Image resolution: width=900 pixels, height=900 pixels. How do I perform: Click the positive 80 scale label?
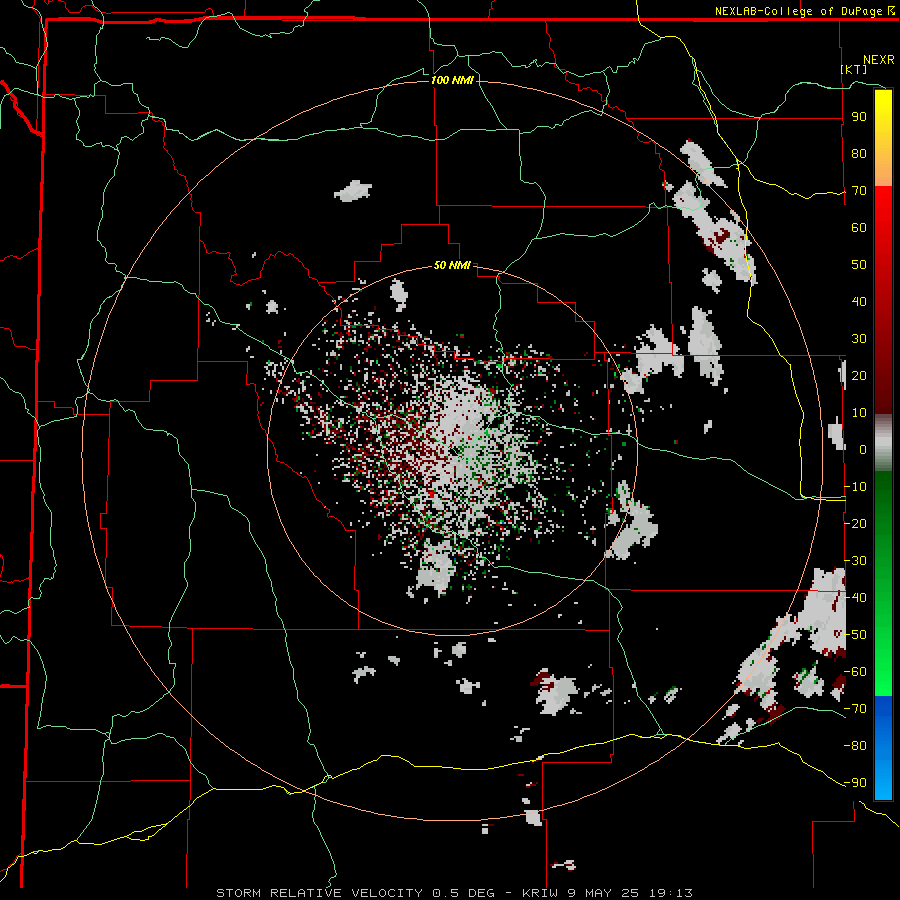pos(859,154)
